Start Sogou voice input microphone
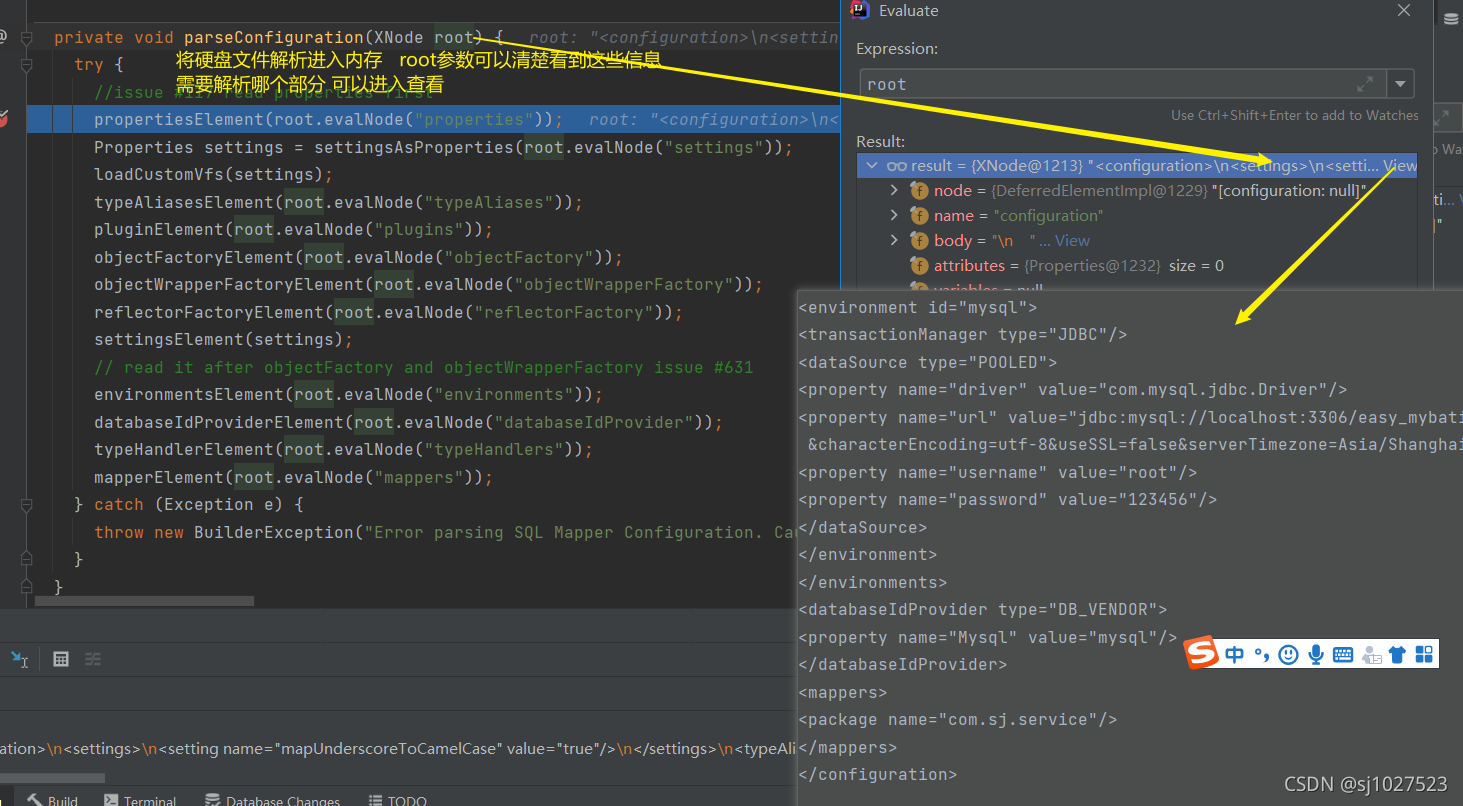 pos(1316,655)
